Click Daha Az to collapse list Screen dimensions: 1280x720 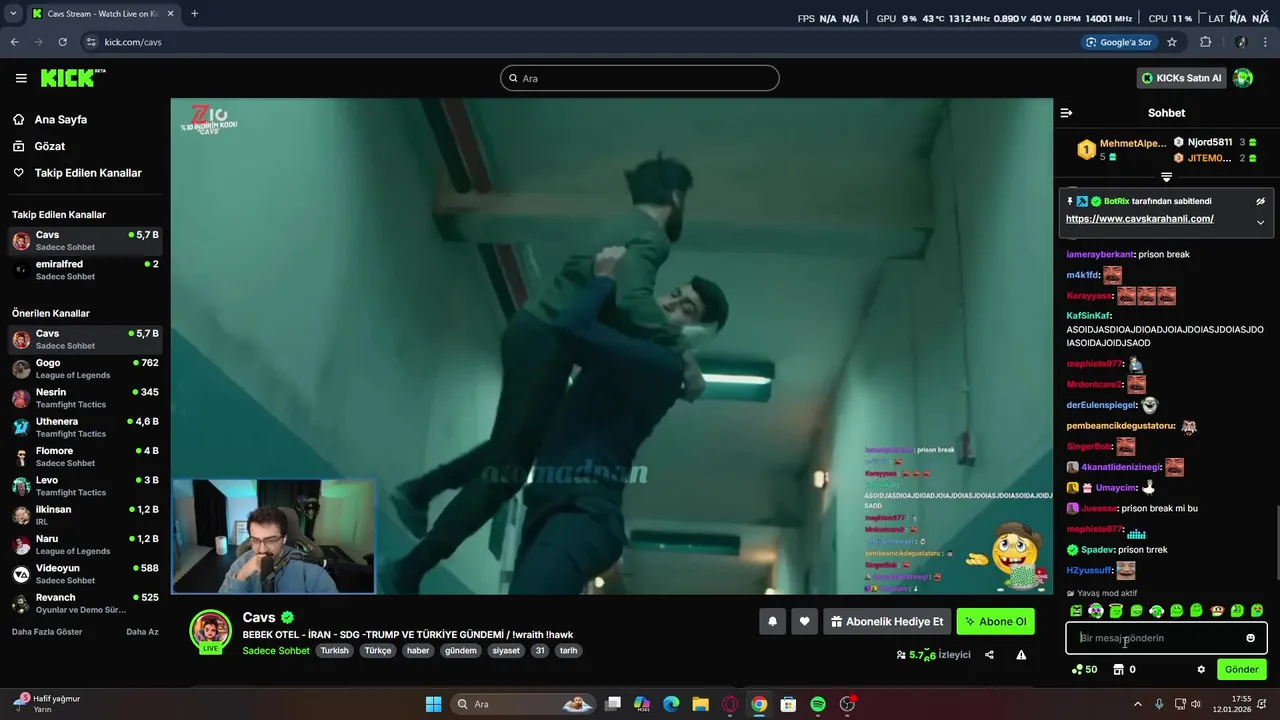pyautogui.click(x=142, y=632)
